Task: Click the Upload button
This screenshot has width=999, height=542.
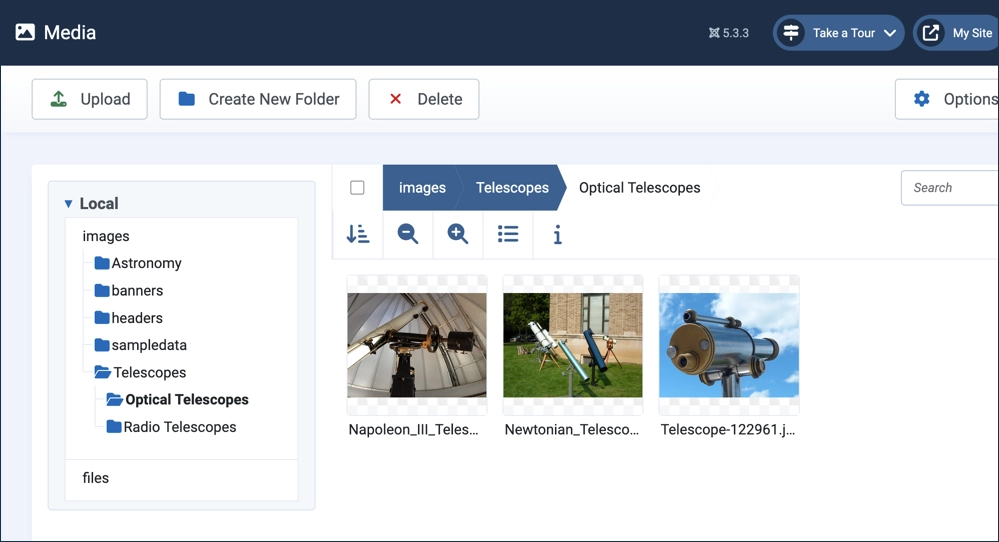Action: [x=90, y=99]
